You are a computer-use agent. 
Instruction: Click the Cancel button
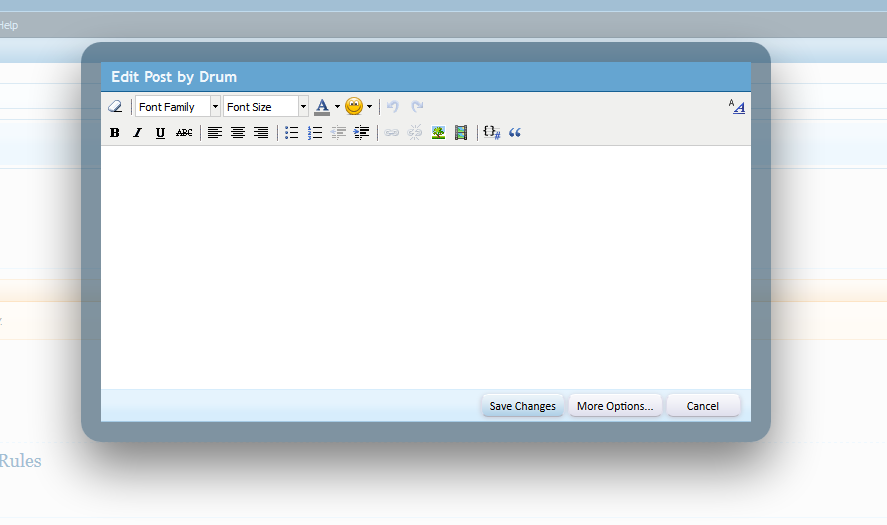click(703, 406)
